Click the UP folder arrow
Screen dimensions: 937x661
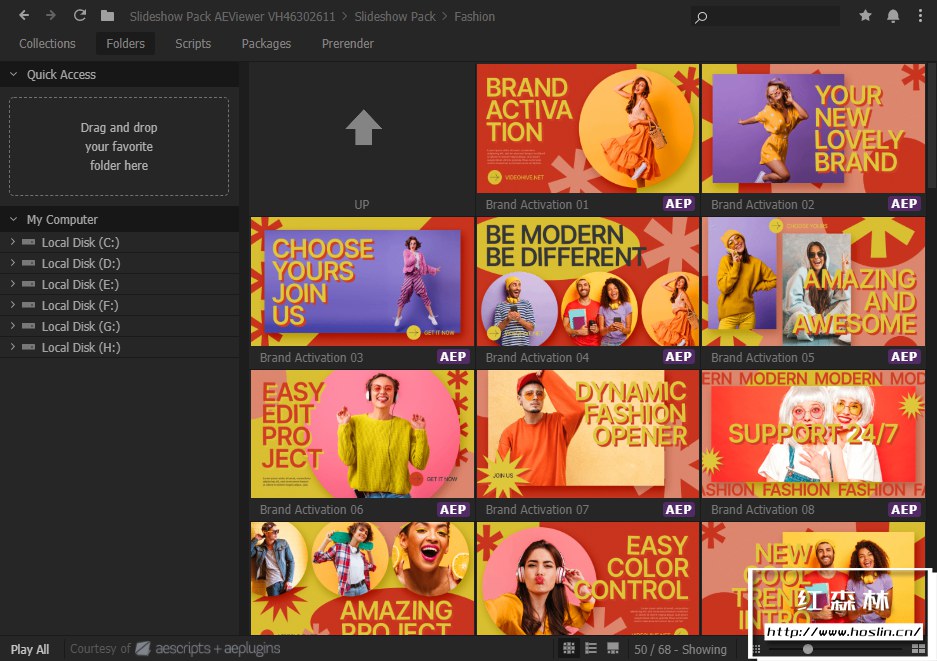(x=362, y=128)
